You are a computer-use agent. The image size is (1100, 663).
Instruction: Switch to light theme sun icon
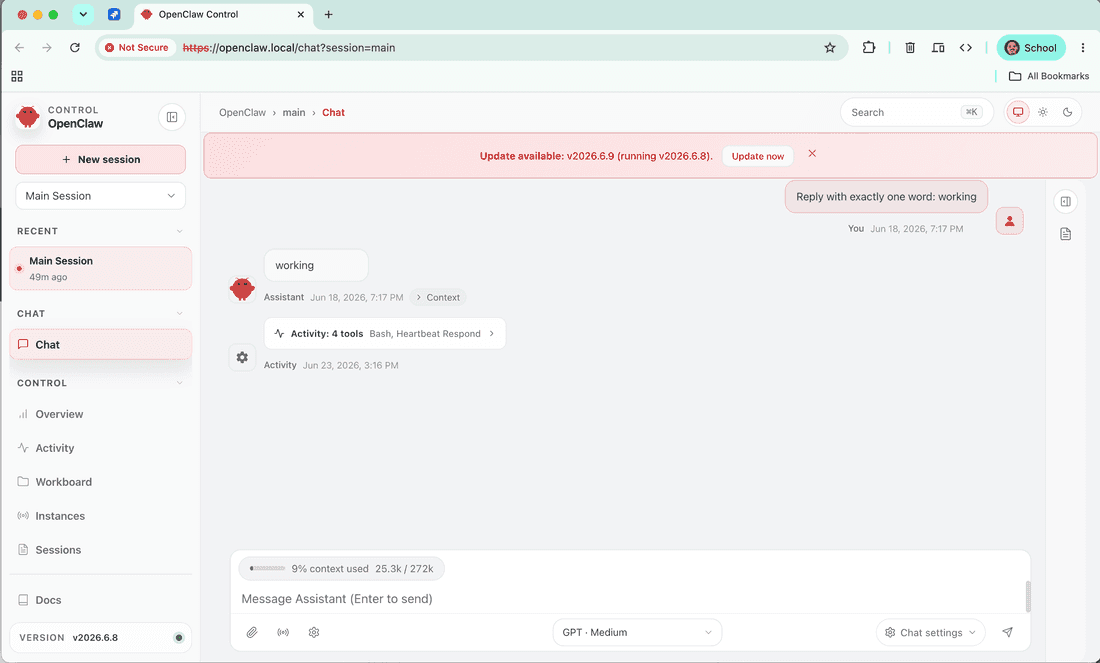click(x=1043, y=112)
